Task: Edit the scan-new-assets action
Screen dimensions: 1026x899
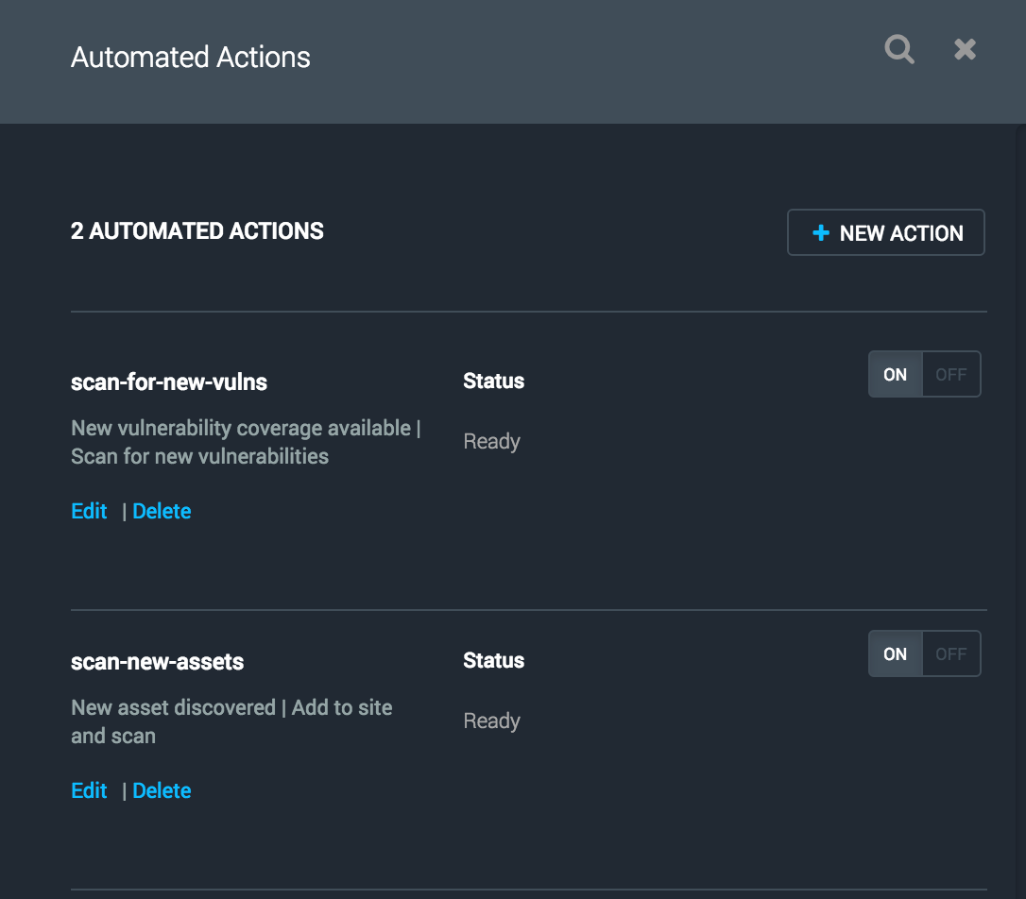Action: click(x=89, y=791)
